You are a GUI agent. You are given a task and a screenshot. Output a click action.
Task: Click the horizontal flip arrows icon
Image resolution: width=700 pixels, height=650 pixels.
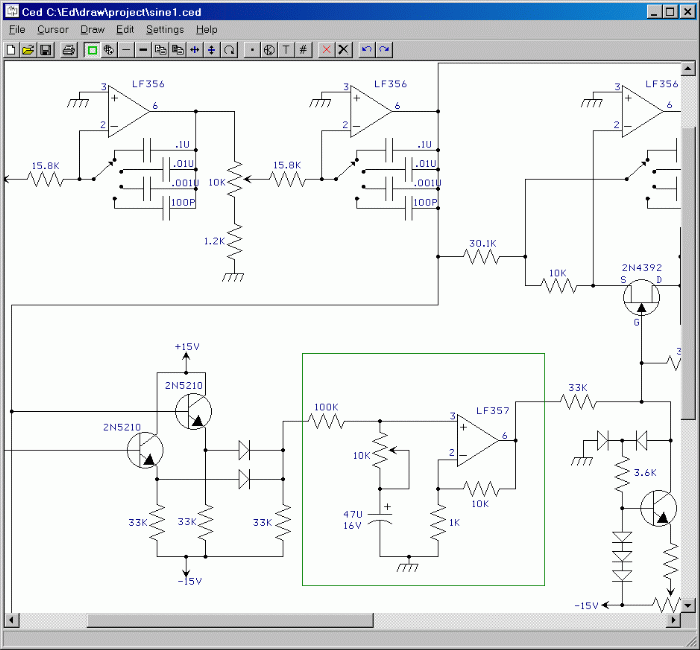[x=195, y=49]
